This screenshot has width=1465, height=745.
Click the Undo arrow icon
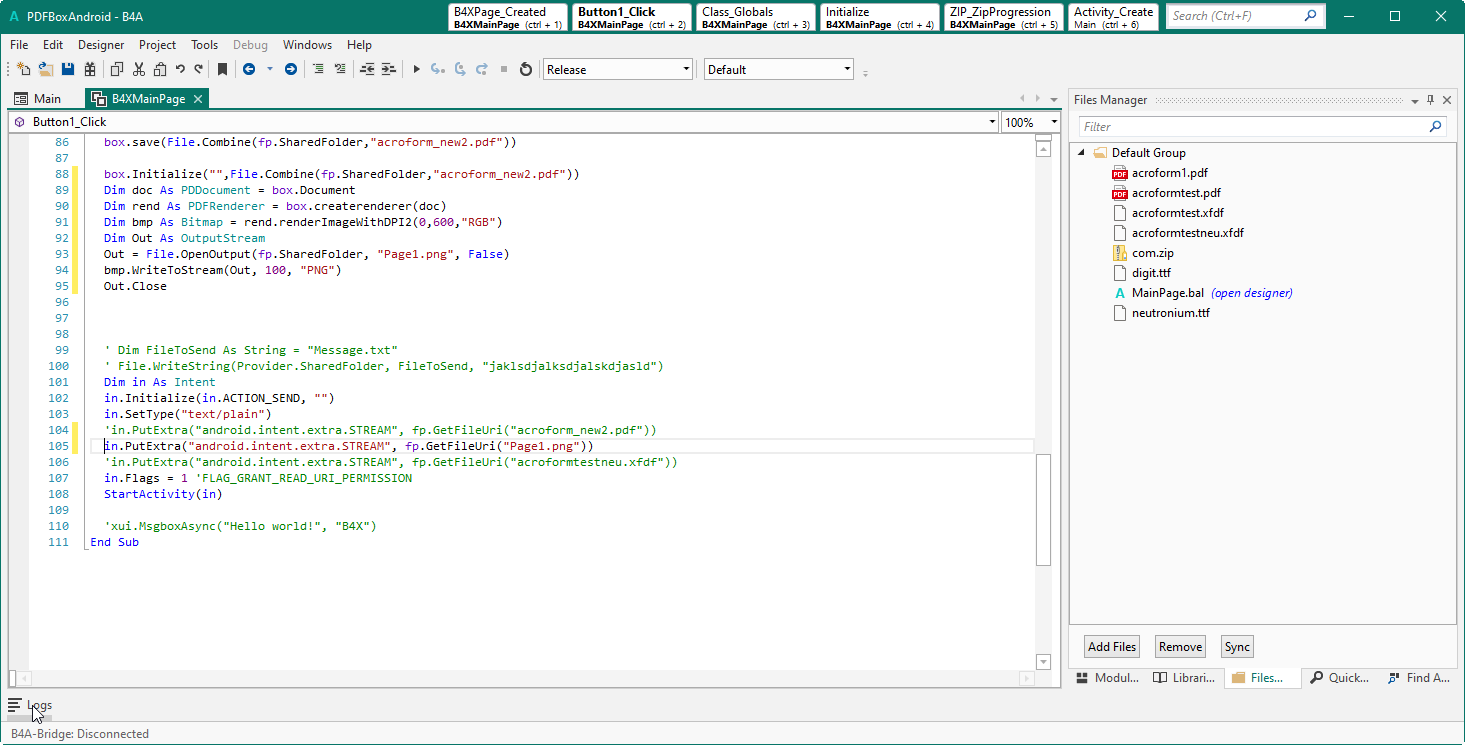point(180,69)
